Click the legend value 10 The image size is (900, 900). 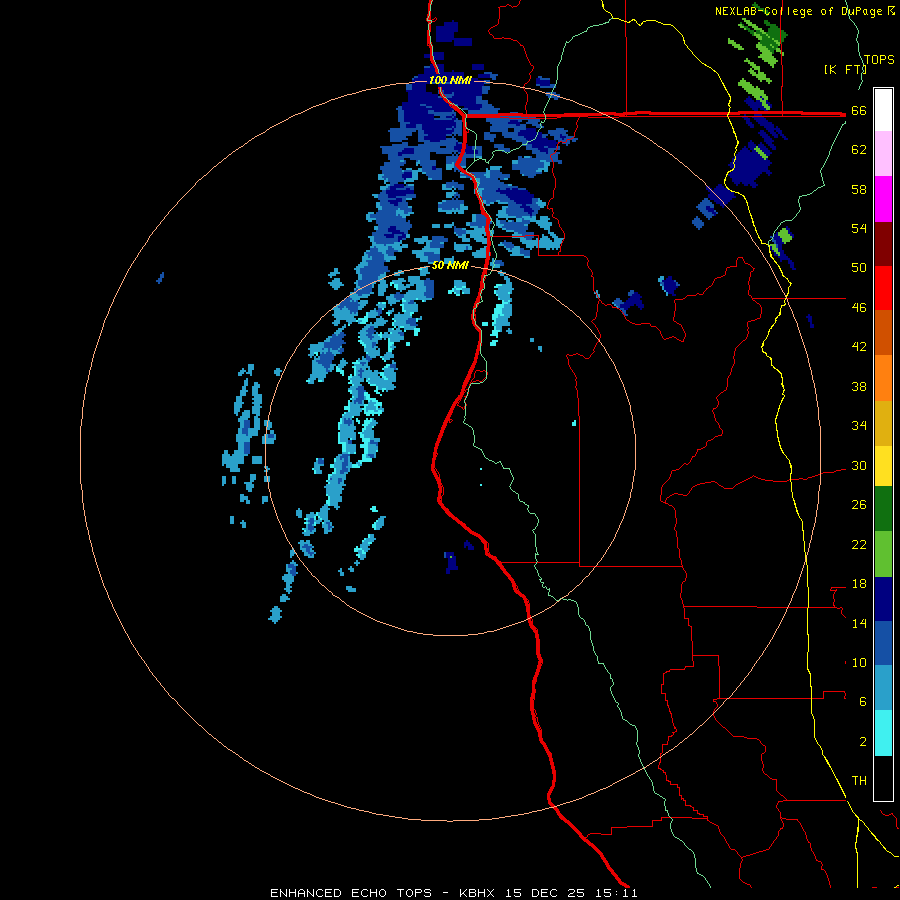point(859,662)
